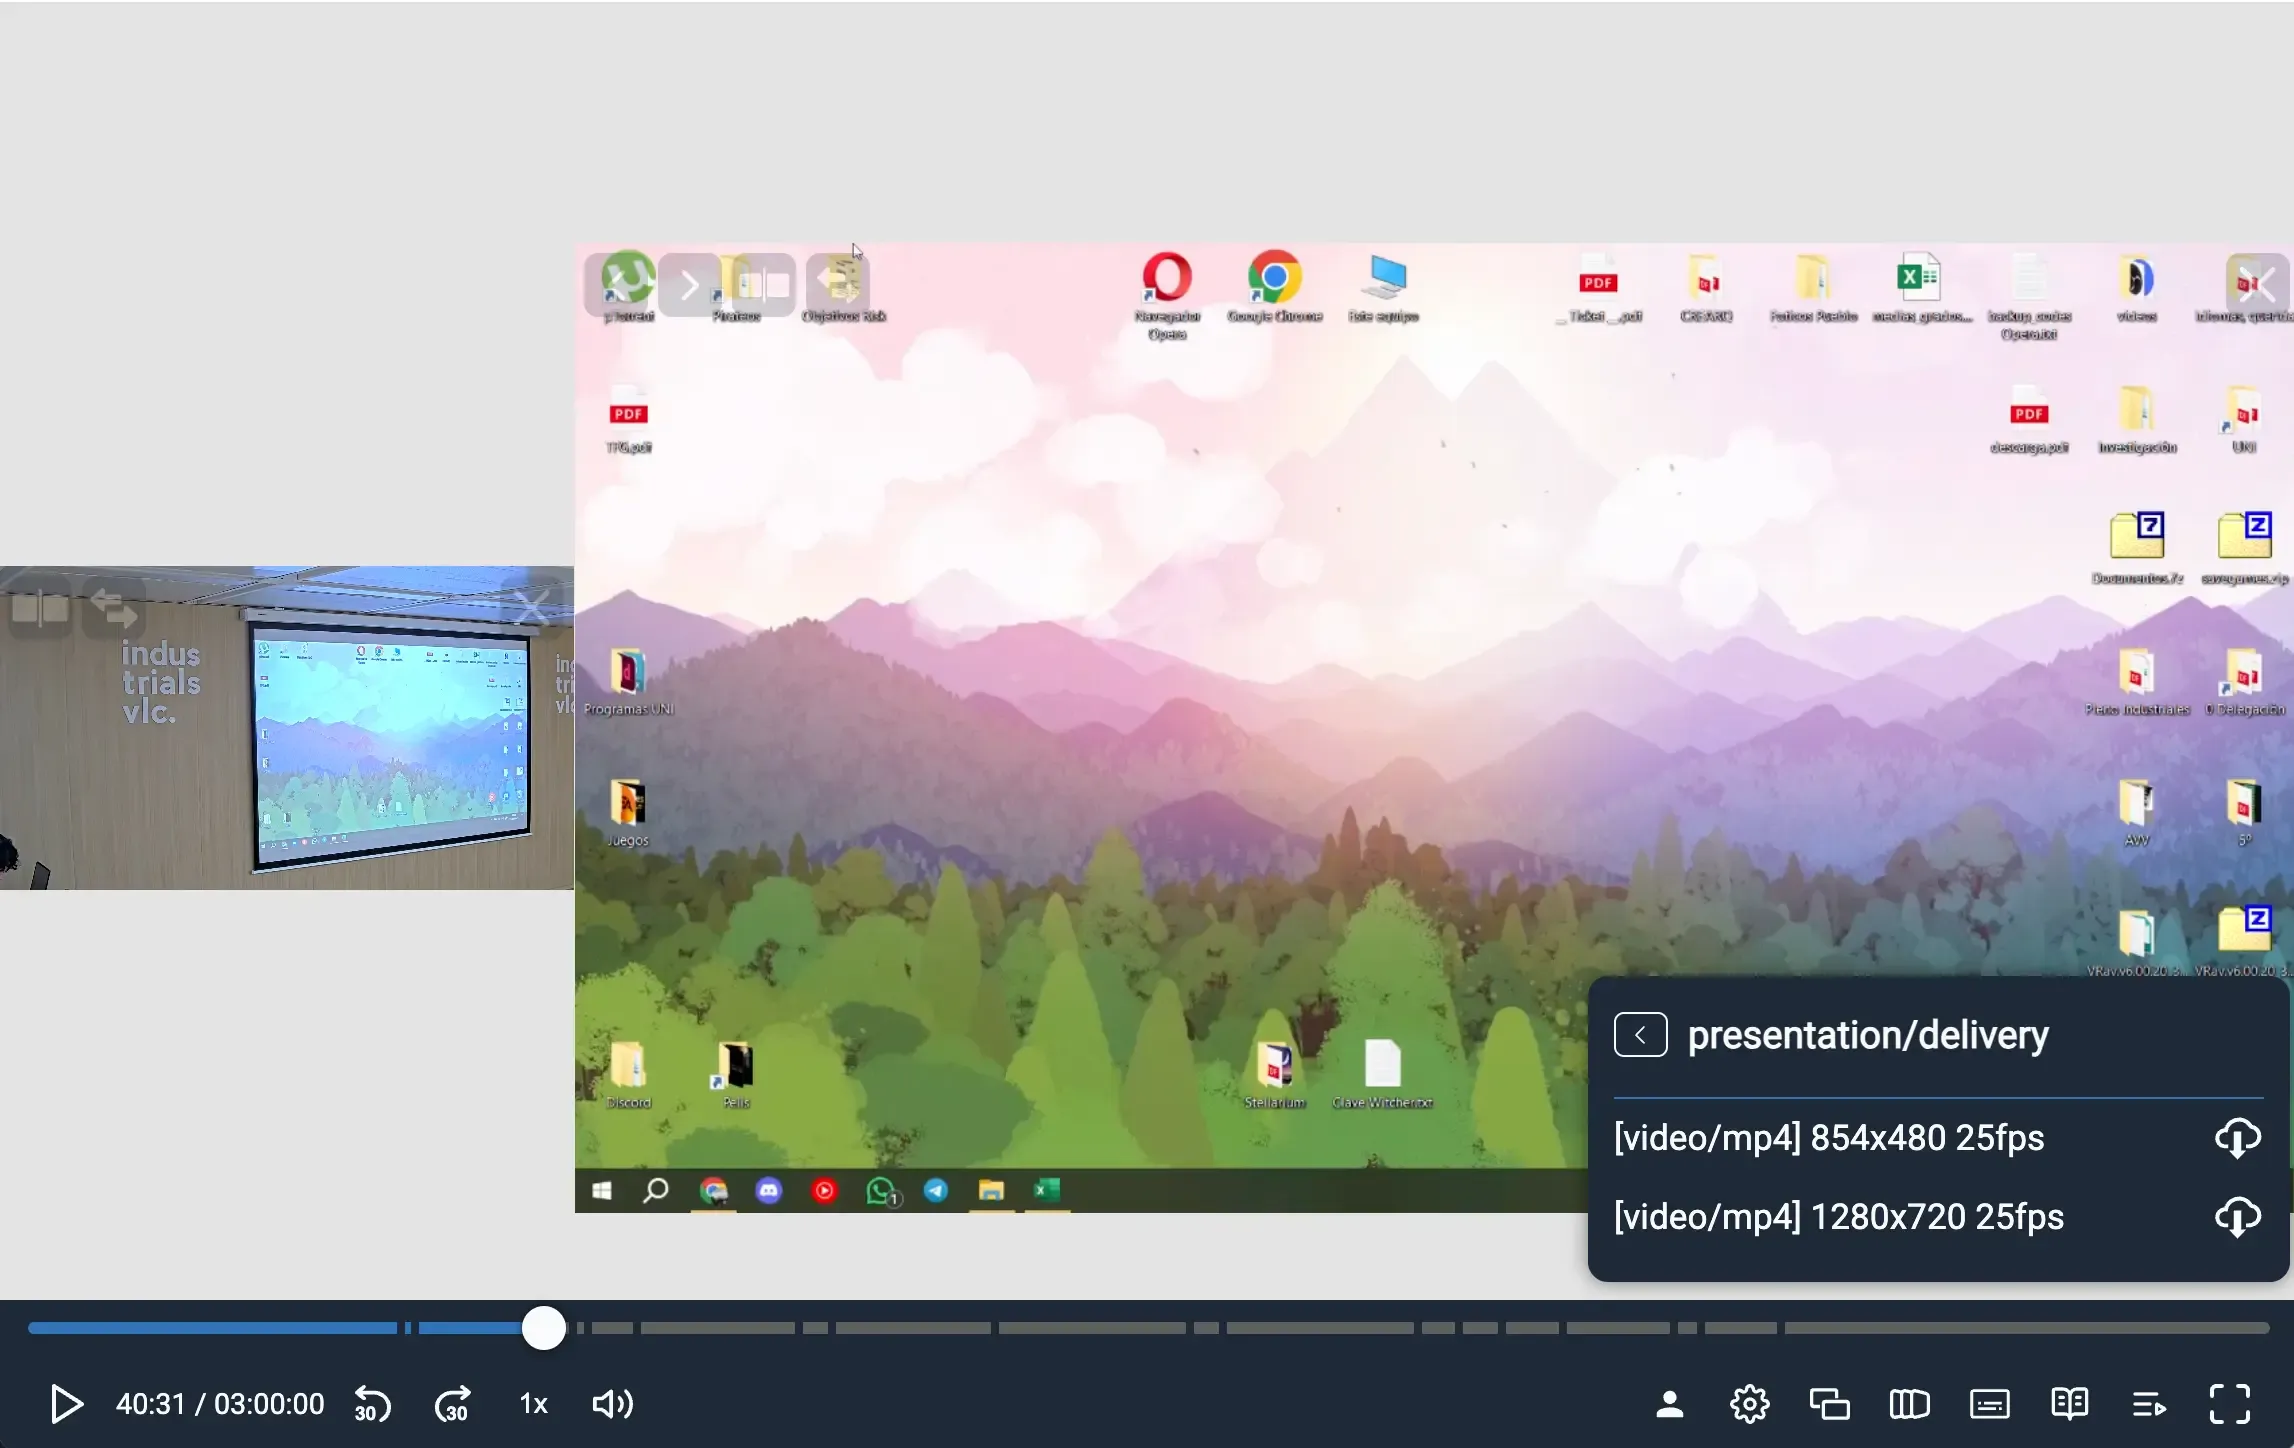Open the swap icon on the picture-in-picture window
Viewport: 2294px width, 1448px height.
[x=112, y=607]
